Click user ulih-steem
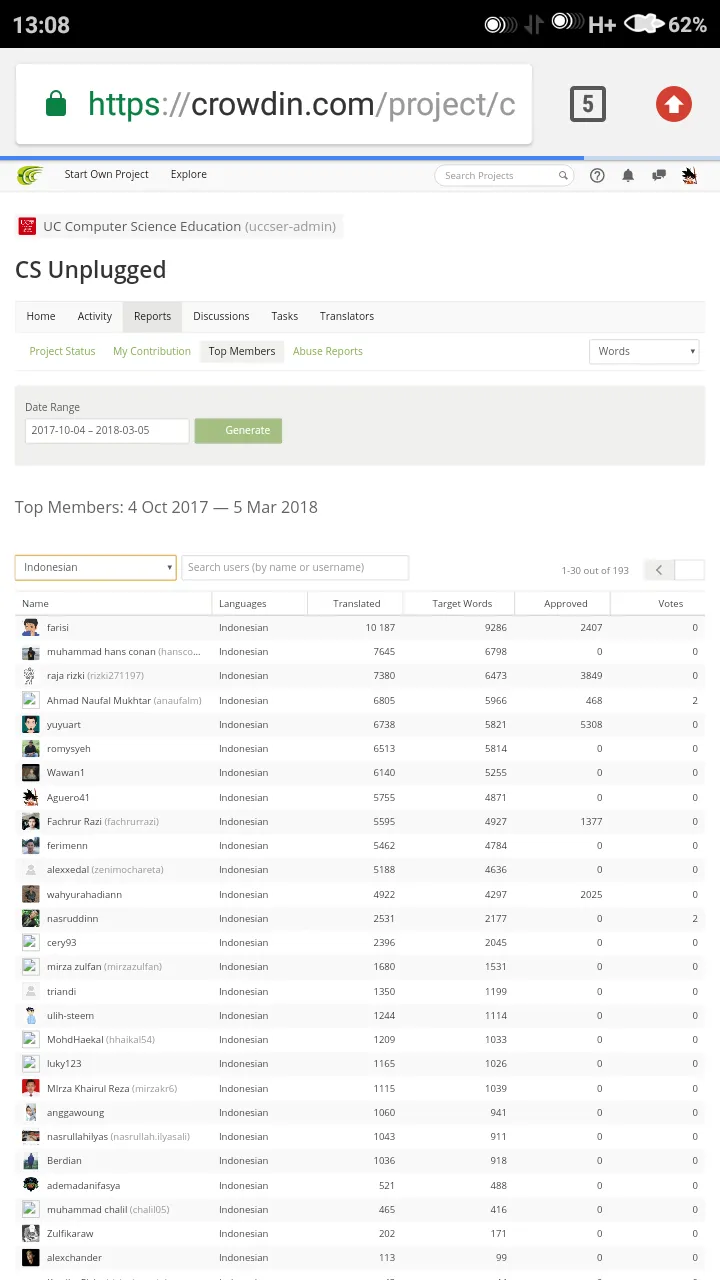This screenshot has width=720, height=1280. tap(70, 1016)
